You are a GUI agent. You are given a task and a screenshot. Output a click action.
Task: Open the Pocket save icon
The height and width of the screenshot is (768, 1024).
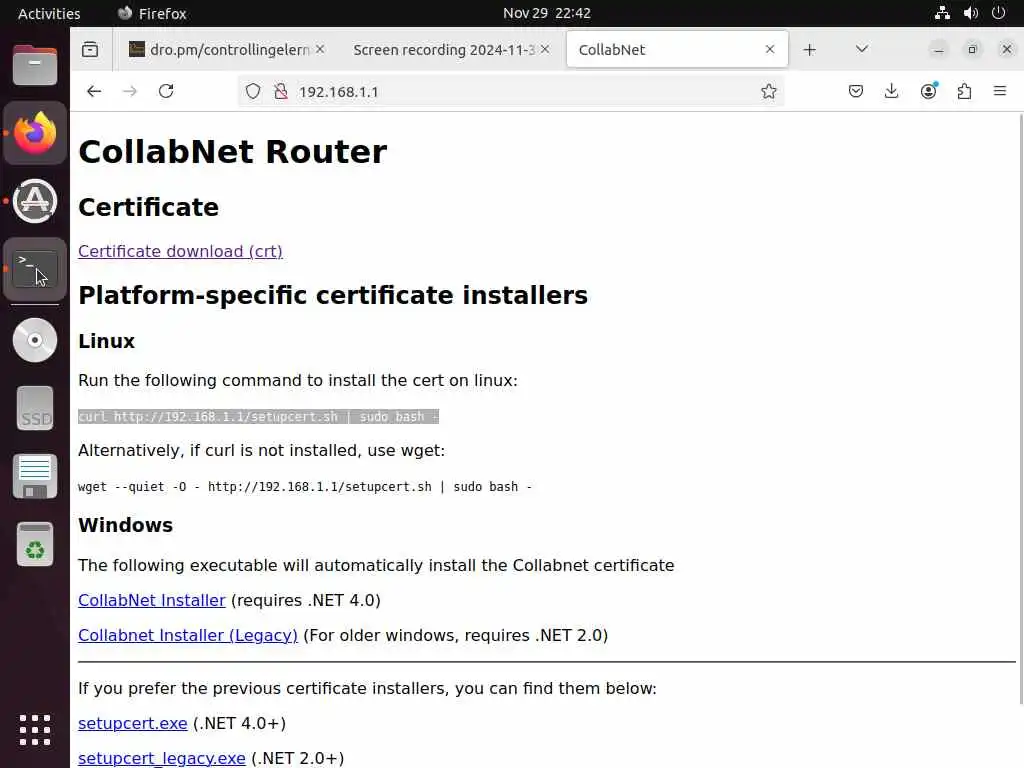(x=856, y=91)
